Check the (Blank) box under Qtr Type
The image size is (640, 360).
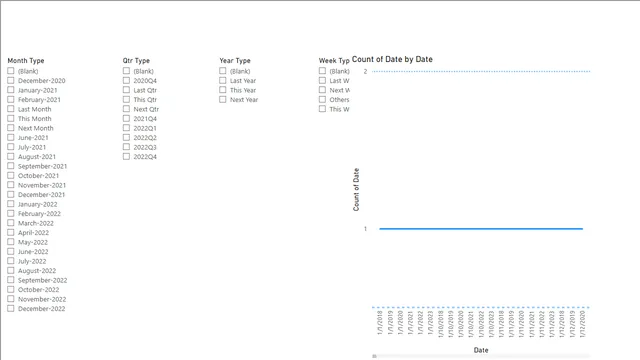click(x=126, y=71)
